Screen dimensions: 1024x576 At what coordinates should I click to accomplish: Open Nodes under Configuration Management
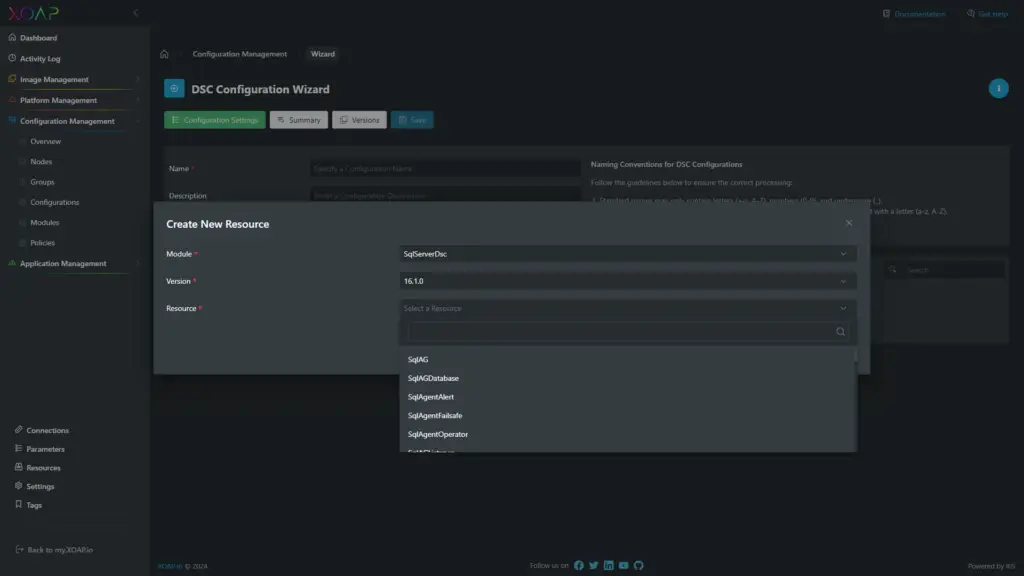click(x=40, y=162)
